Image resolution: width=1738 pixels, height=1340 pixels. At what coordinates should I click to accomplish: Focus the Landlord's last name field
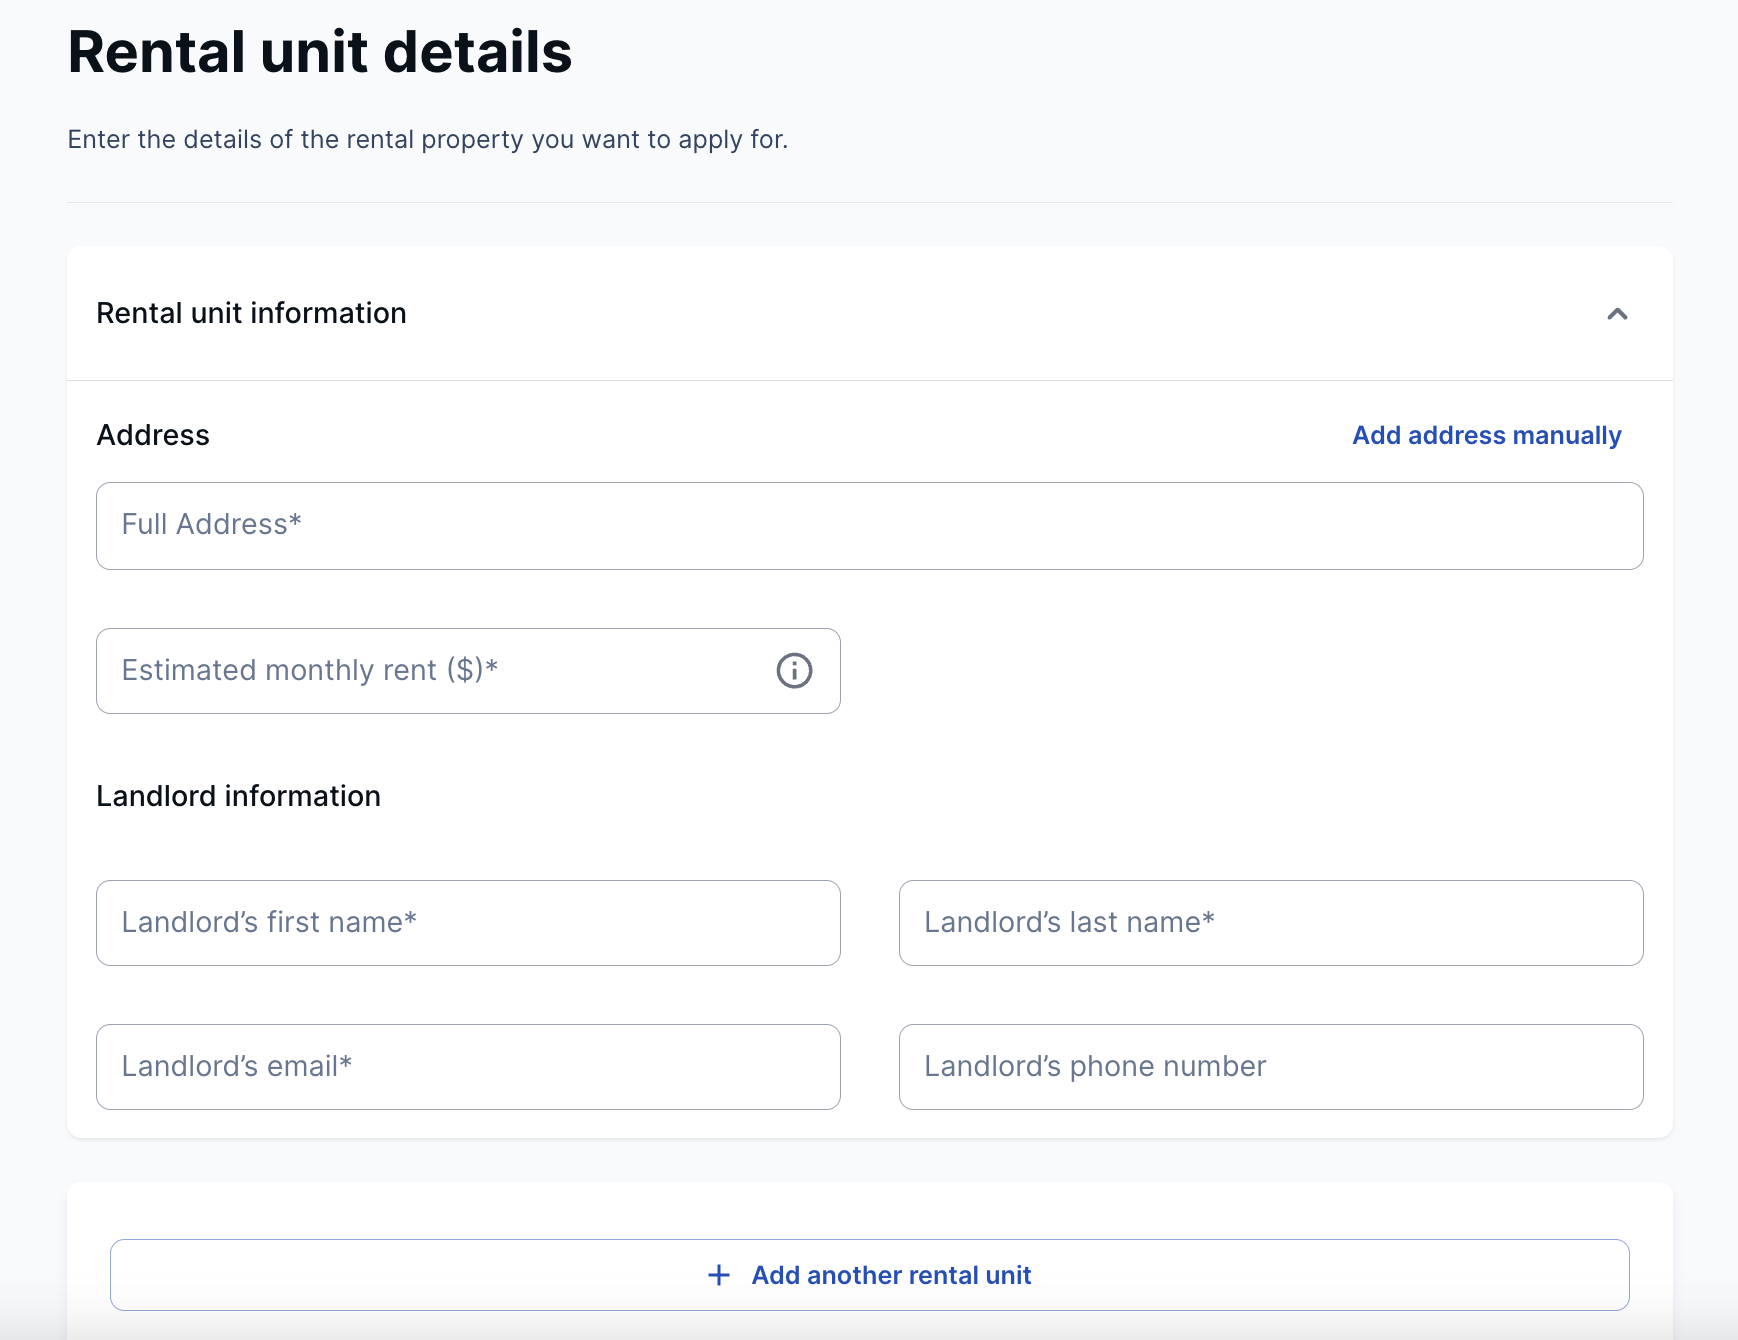[1270, 923]
